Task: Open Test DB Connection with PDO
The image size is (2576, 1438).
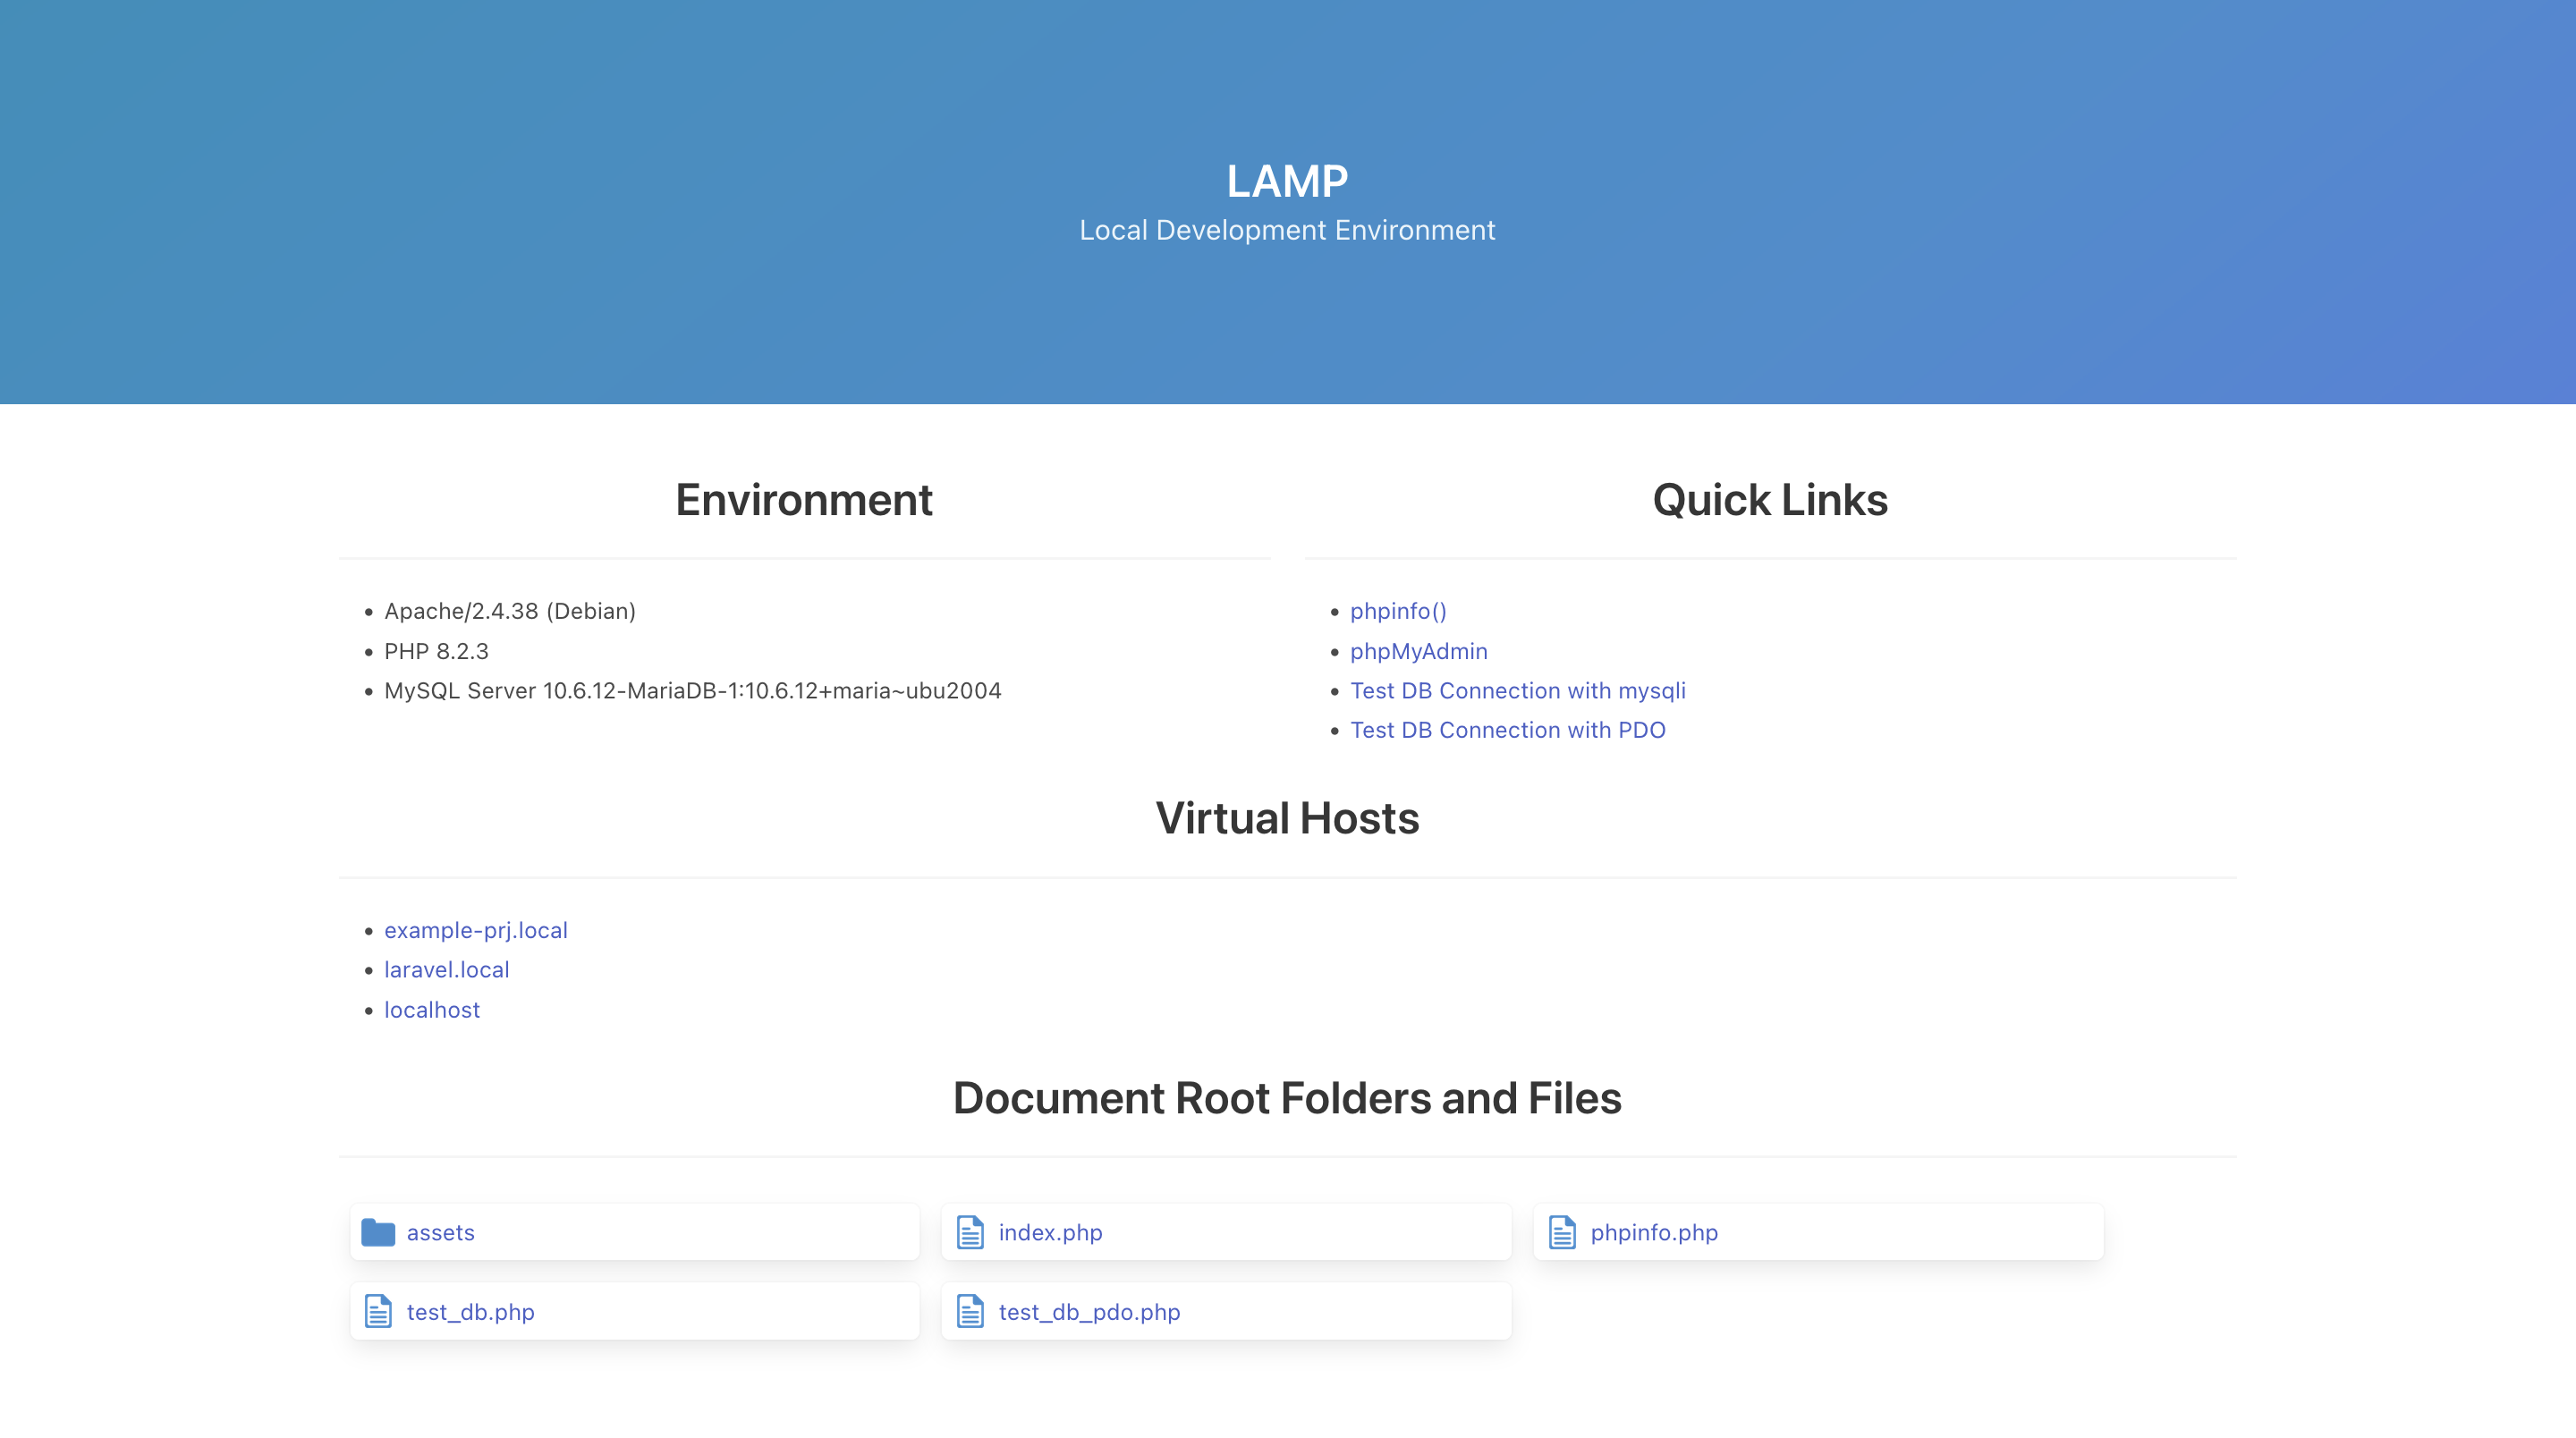Action: pyautogui.click(x=1507, y=730)
